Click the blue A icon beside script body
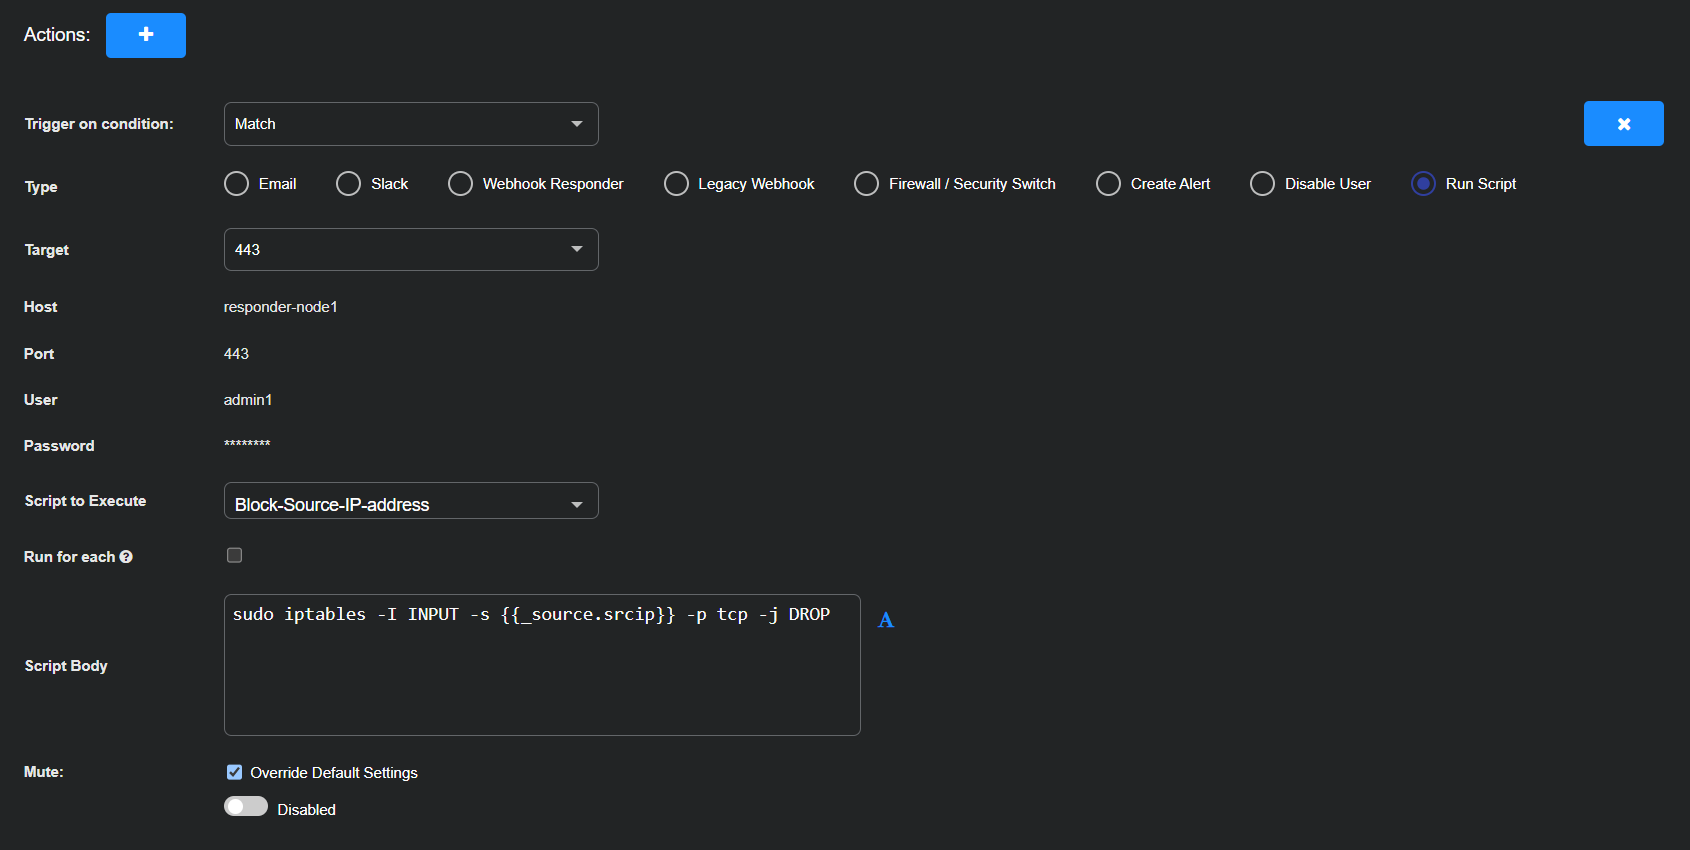This screenshot has height=850, width=1690. click(x=886, y=620)
